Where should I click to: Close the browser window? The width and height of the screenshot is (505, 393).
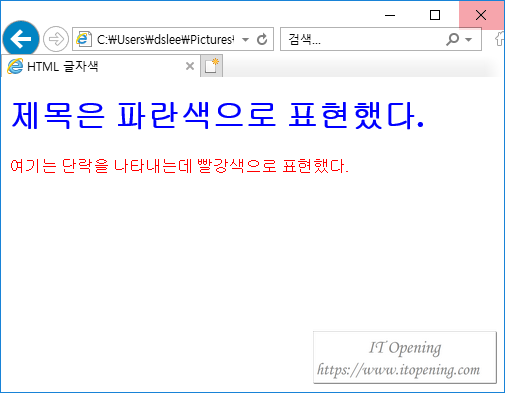tap(481, 15)
